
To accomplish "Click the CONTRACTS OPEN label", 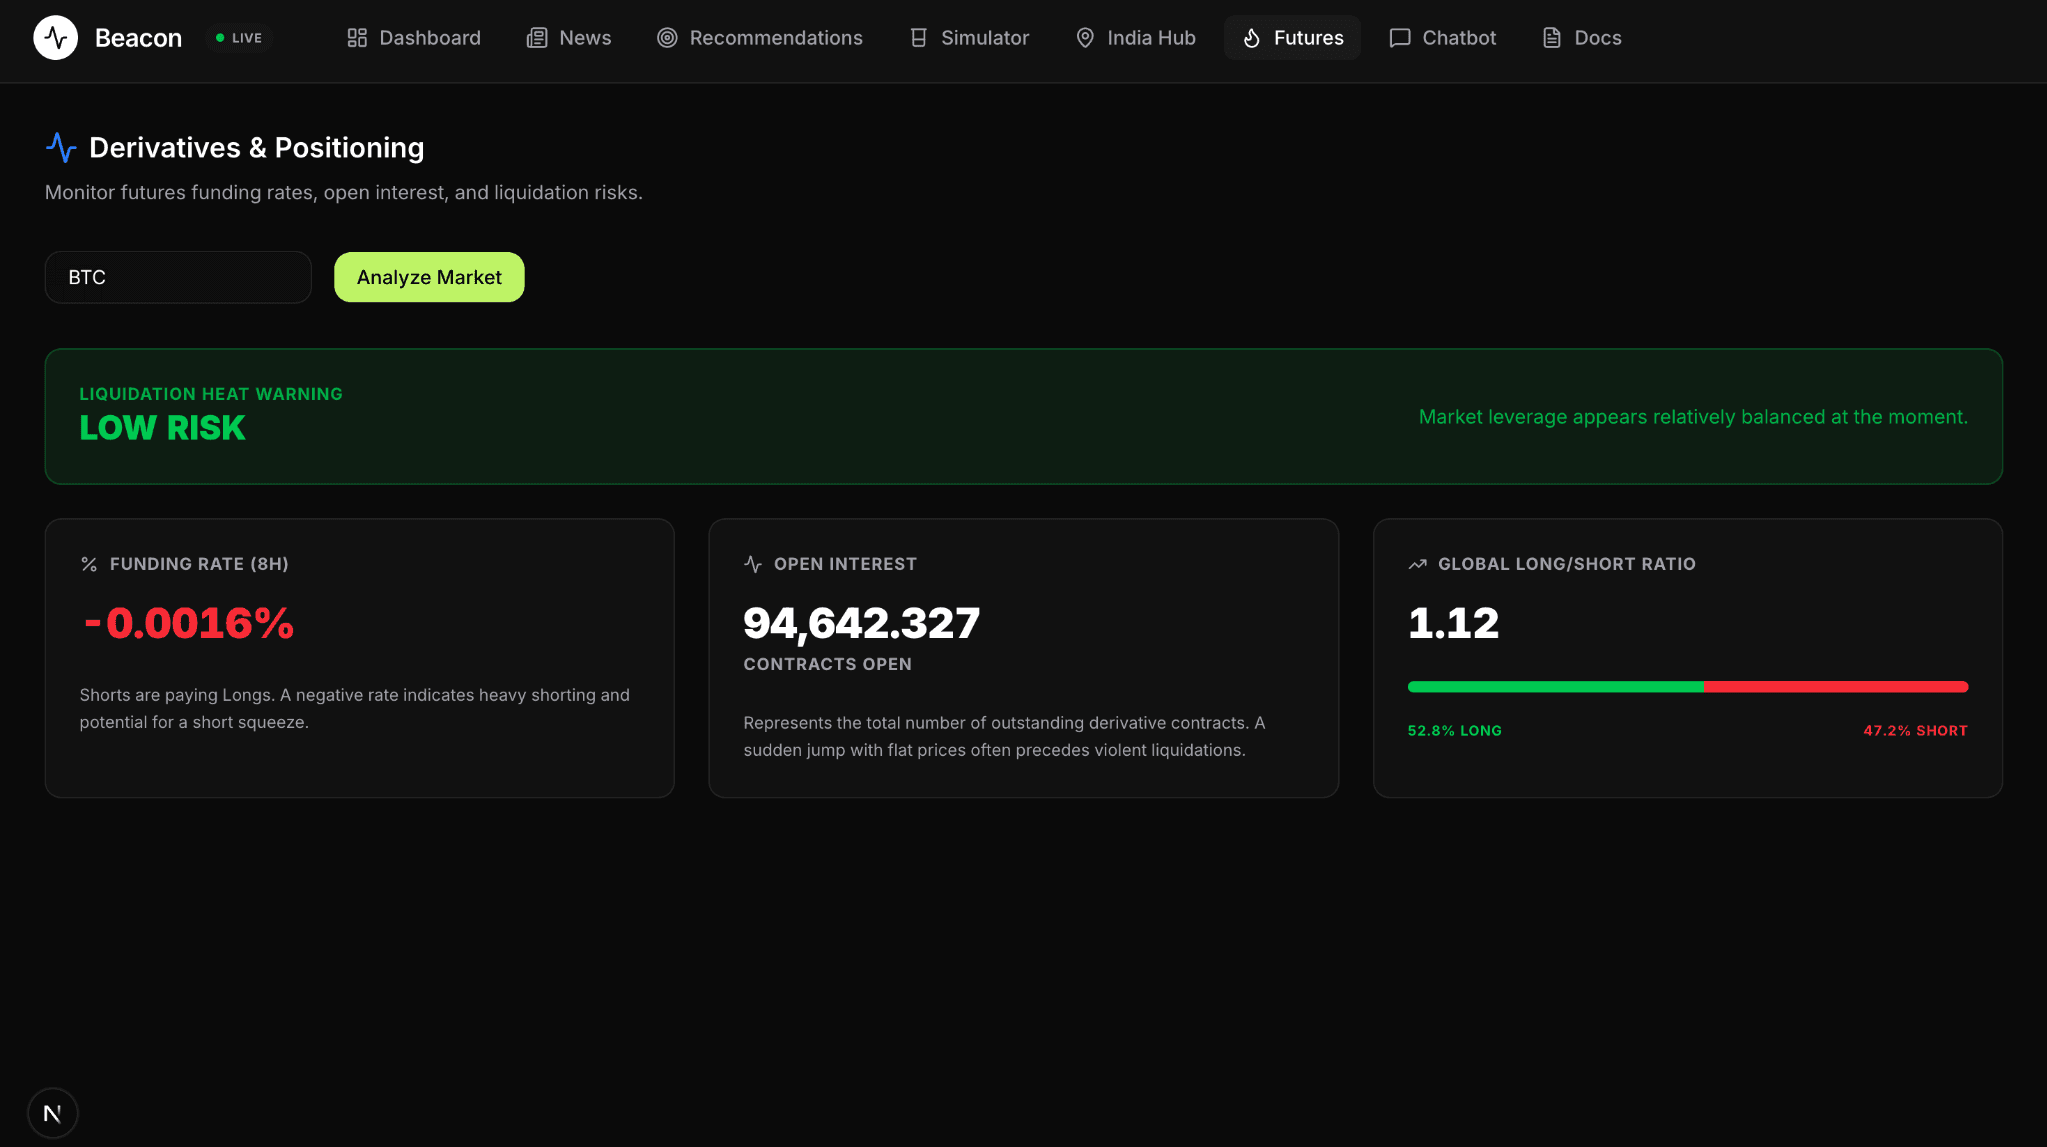I will coord(827,664).
